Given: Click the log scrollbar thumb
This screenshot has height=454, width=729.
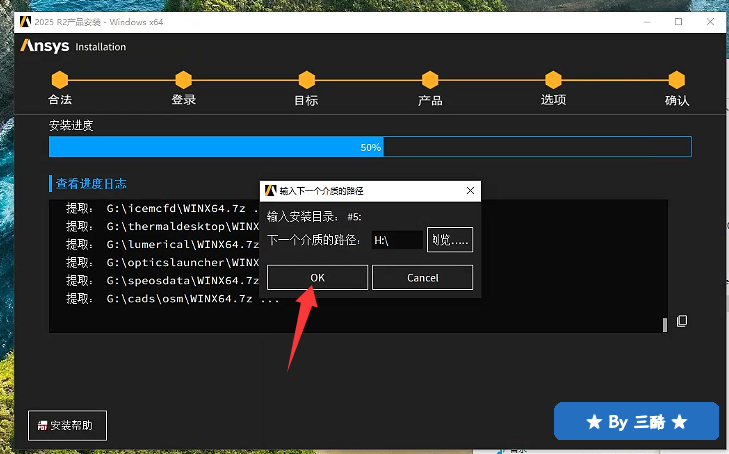Looking at the screenshot, I should pos(665,325).
